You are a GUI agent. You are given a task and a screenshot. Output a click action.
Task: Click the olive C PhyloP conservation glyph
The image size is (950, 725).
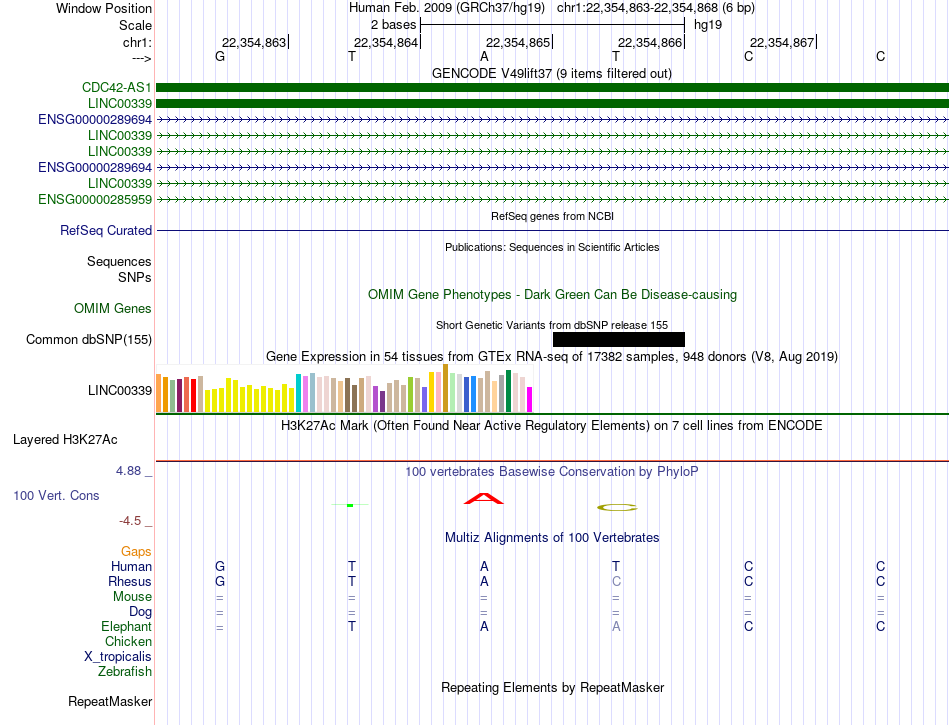[617, 508]
